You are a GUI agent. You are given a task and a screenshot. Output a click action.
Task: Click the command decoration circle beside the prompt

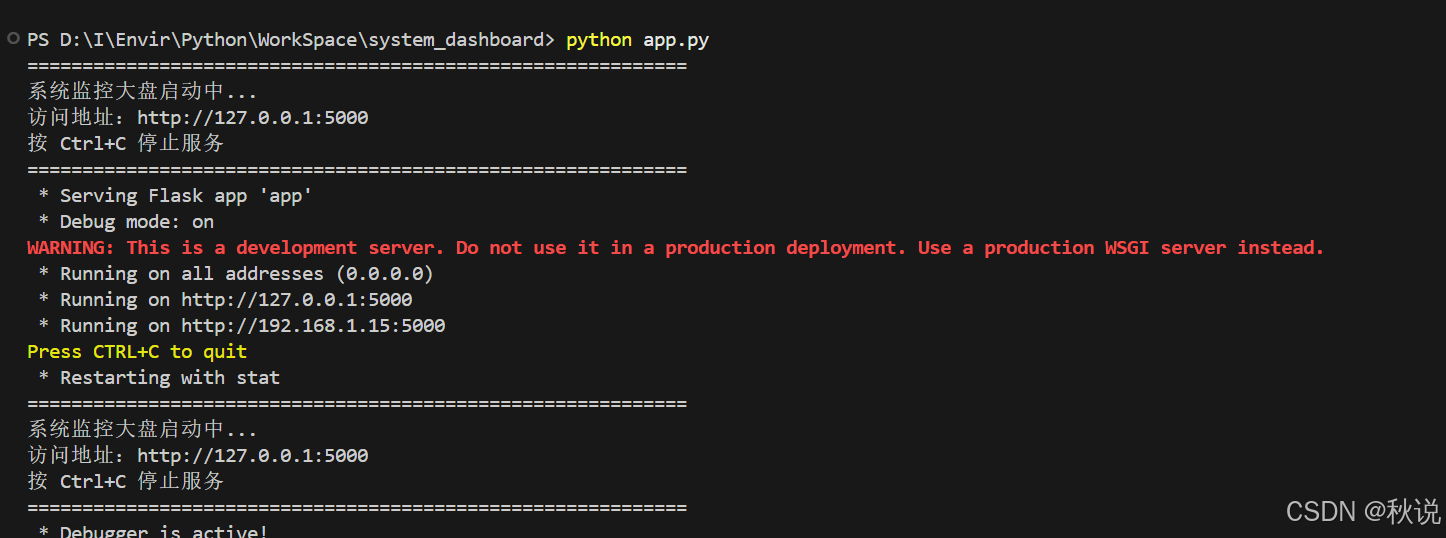12,39
